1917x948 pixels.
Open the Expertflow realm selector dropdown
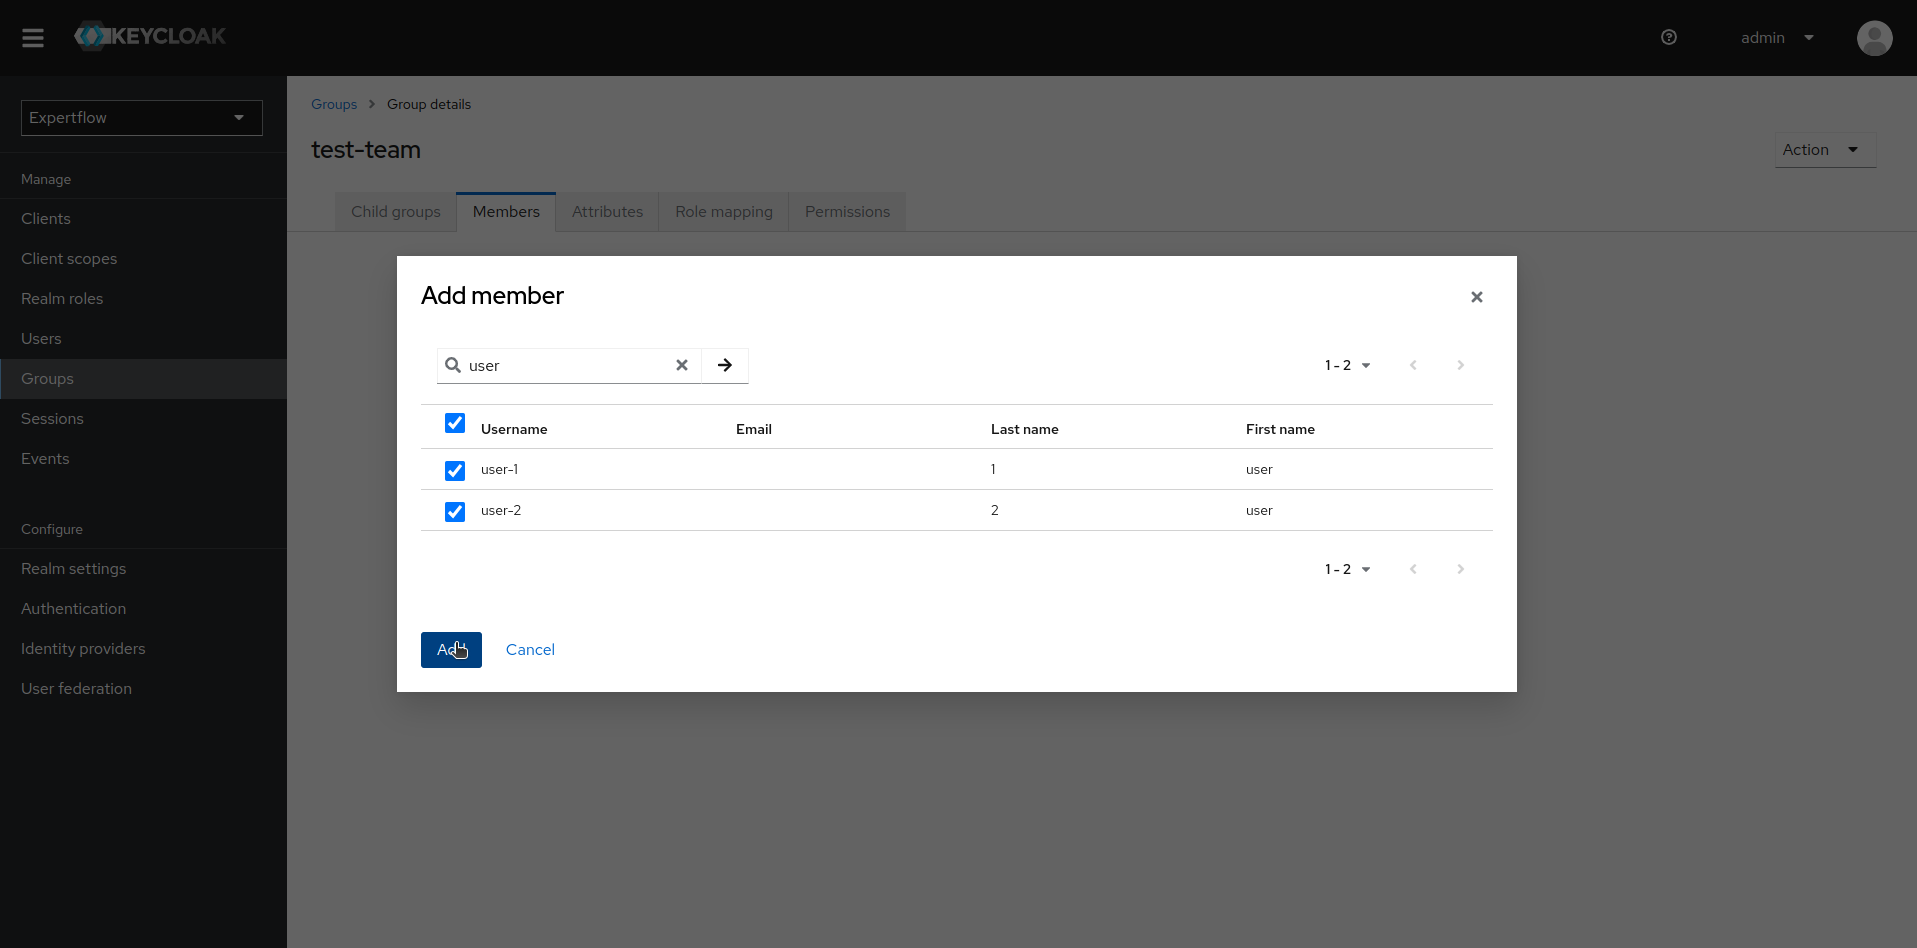click(140, 117)
